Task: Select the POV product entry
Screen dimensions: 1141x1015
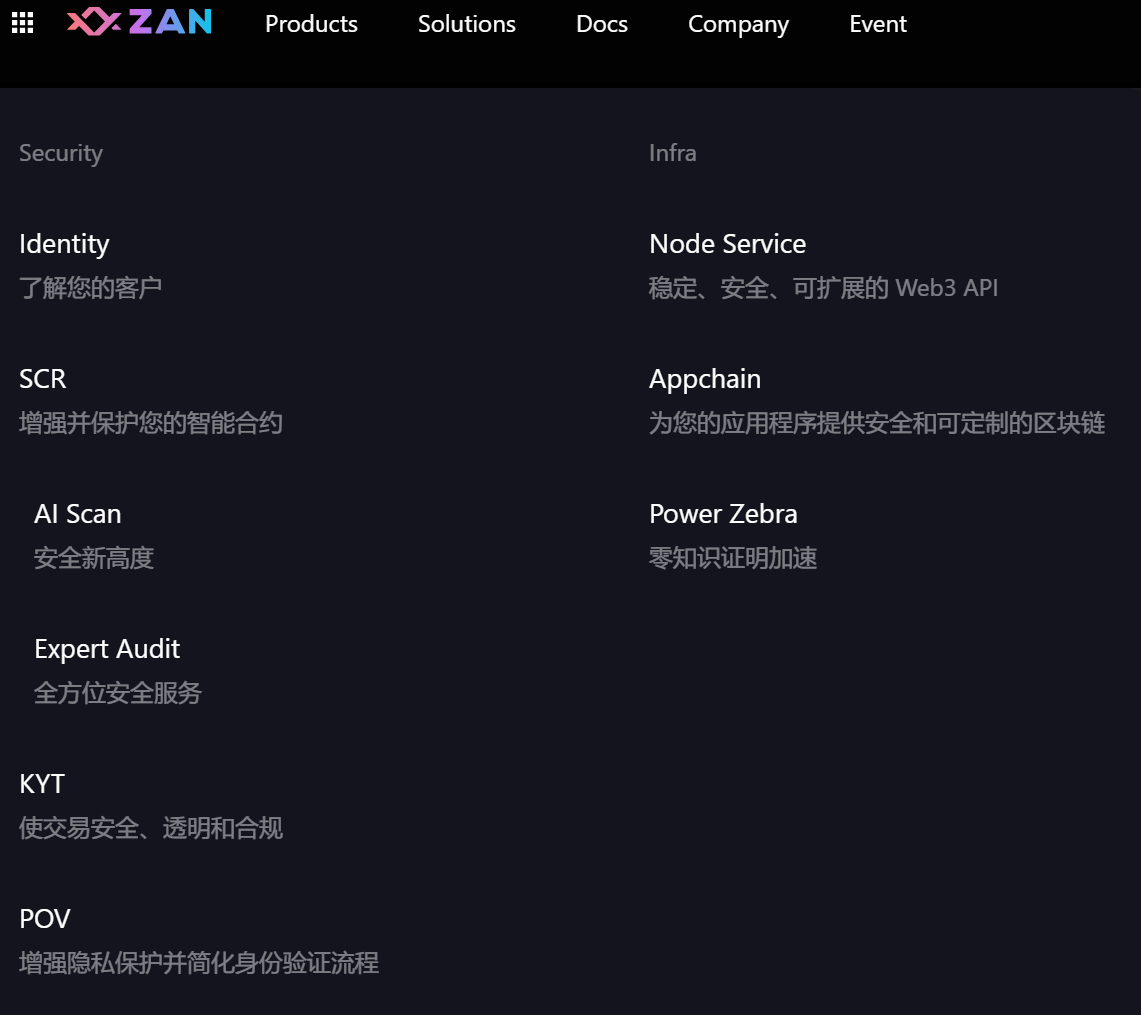Action: (x=45, y=919)
